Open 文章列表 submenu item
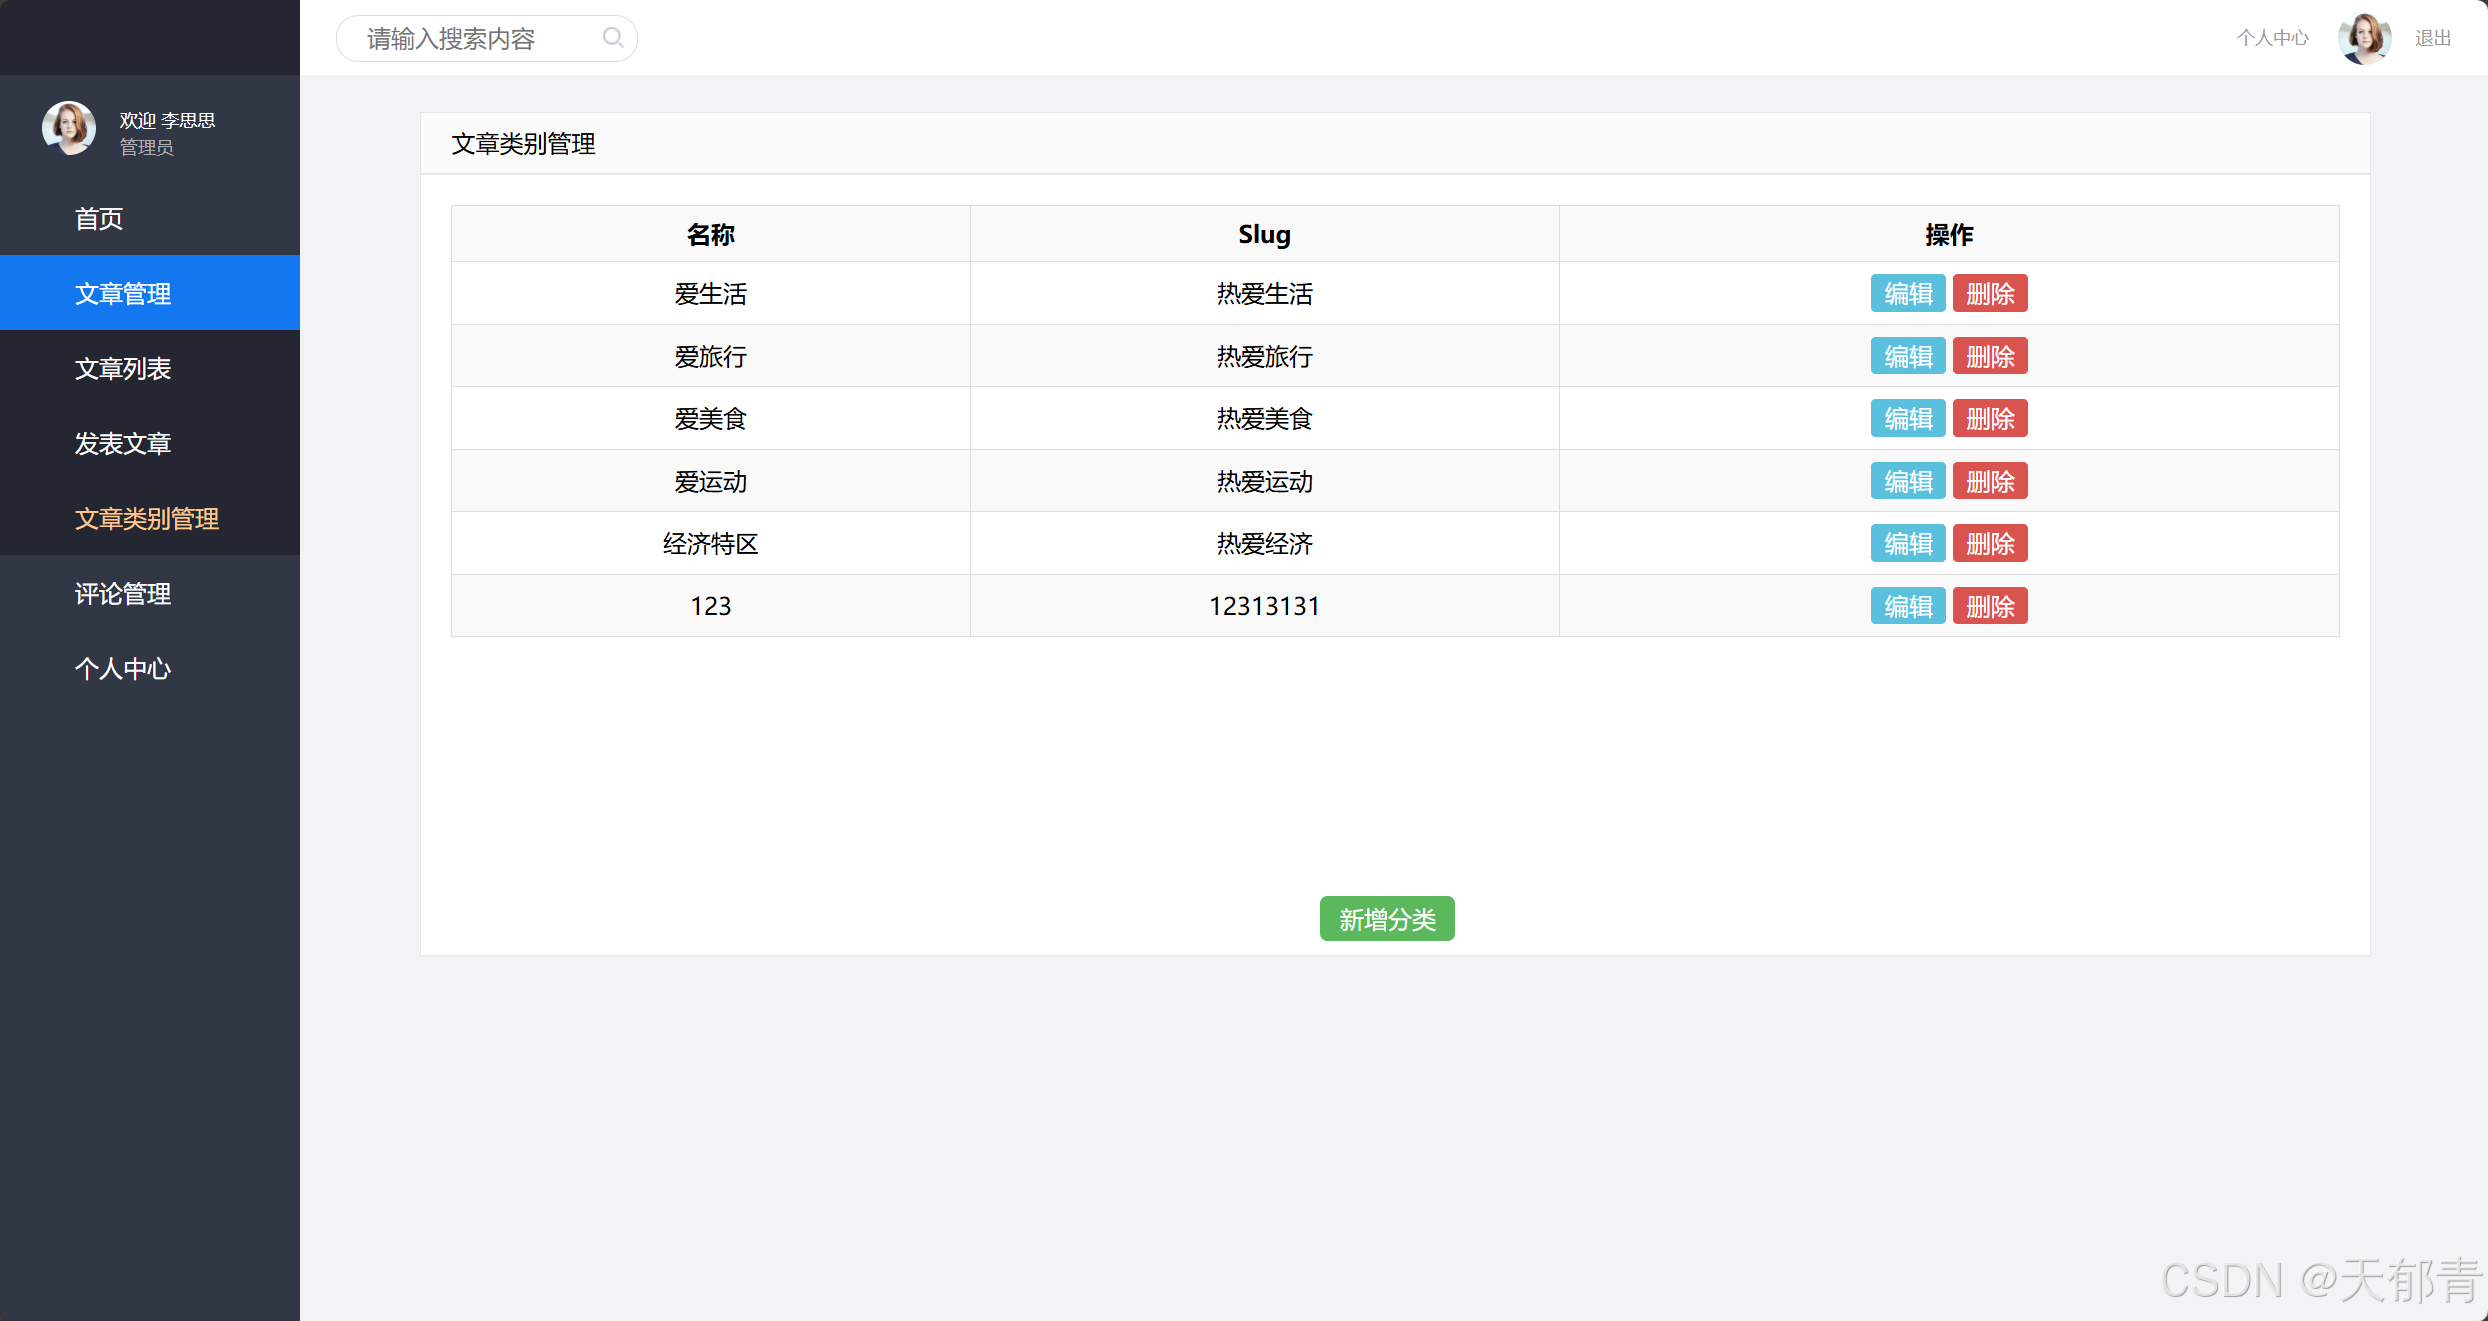This screenshot has height=1321, width=2488. coord(123,368)
